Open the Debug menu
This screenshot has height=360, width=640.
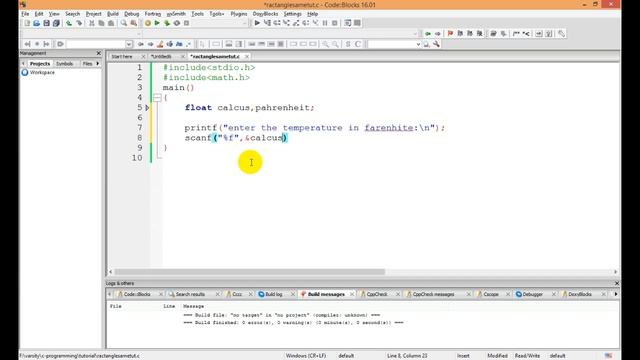coord(131,14)
